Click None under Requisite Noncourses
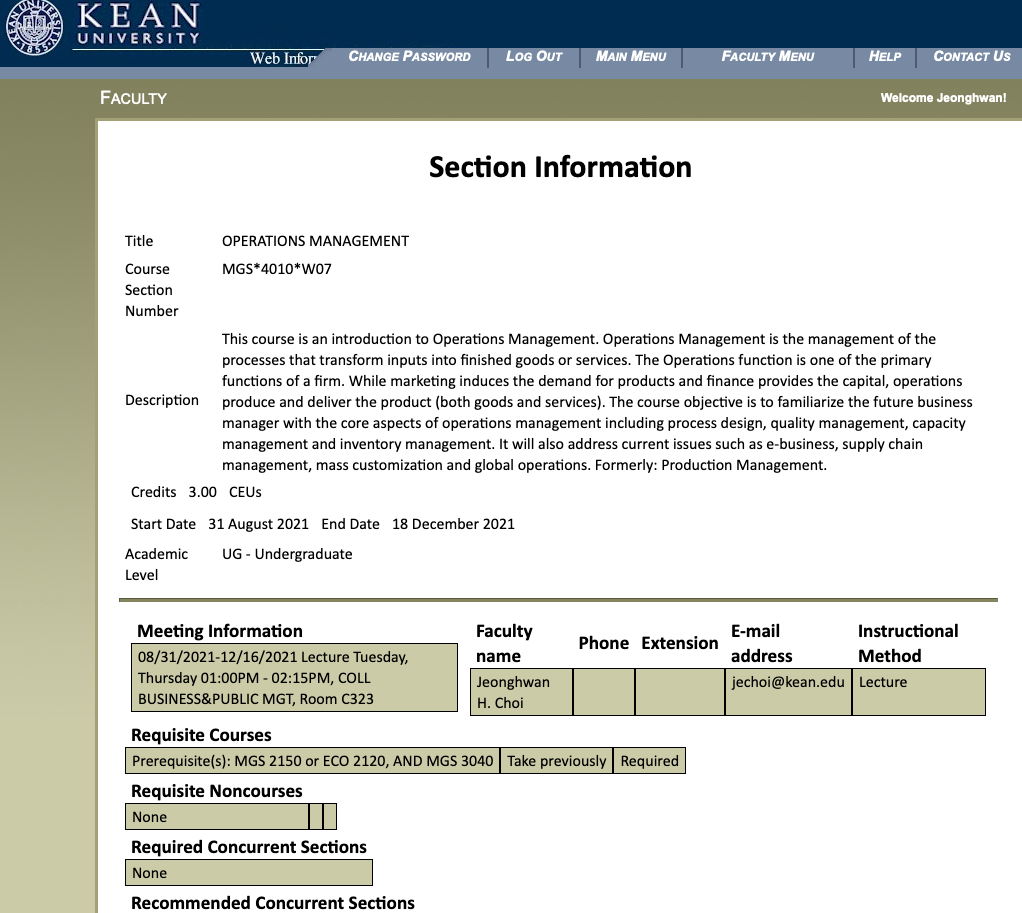1022x913 pixels. click(x=217, y=817)
